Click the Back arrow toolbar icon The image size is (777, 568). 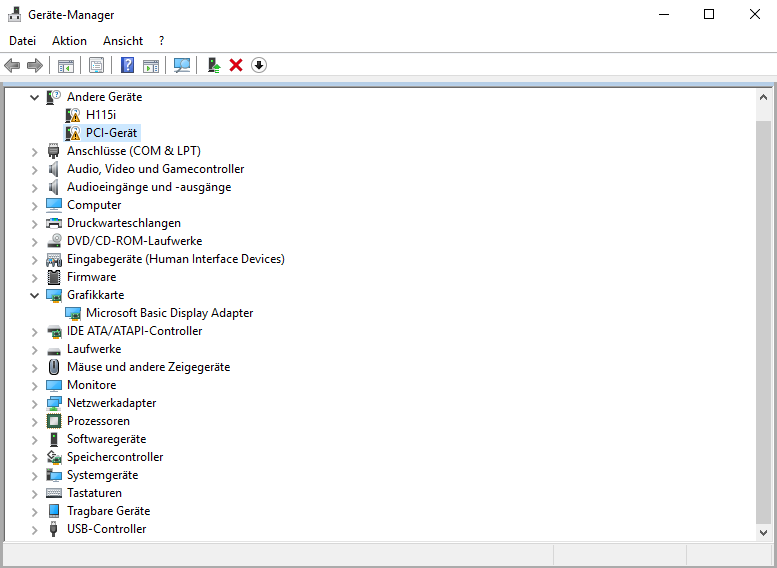(12, 65)
